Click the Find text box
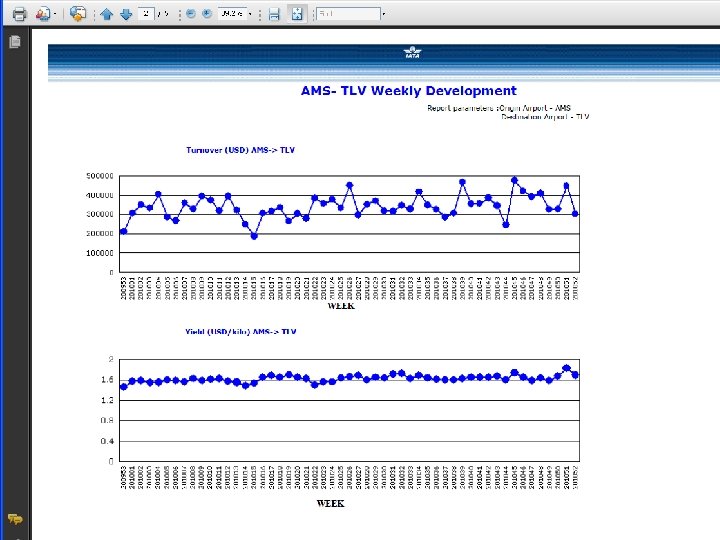720x540 pixels. 348,14
